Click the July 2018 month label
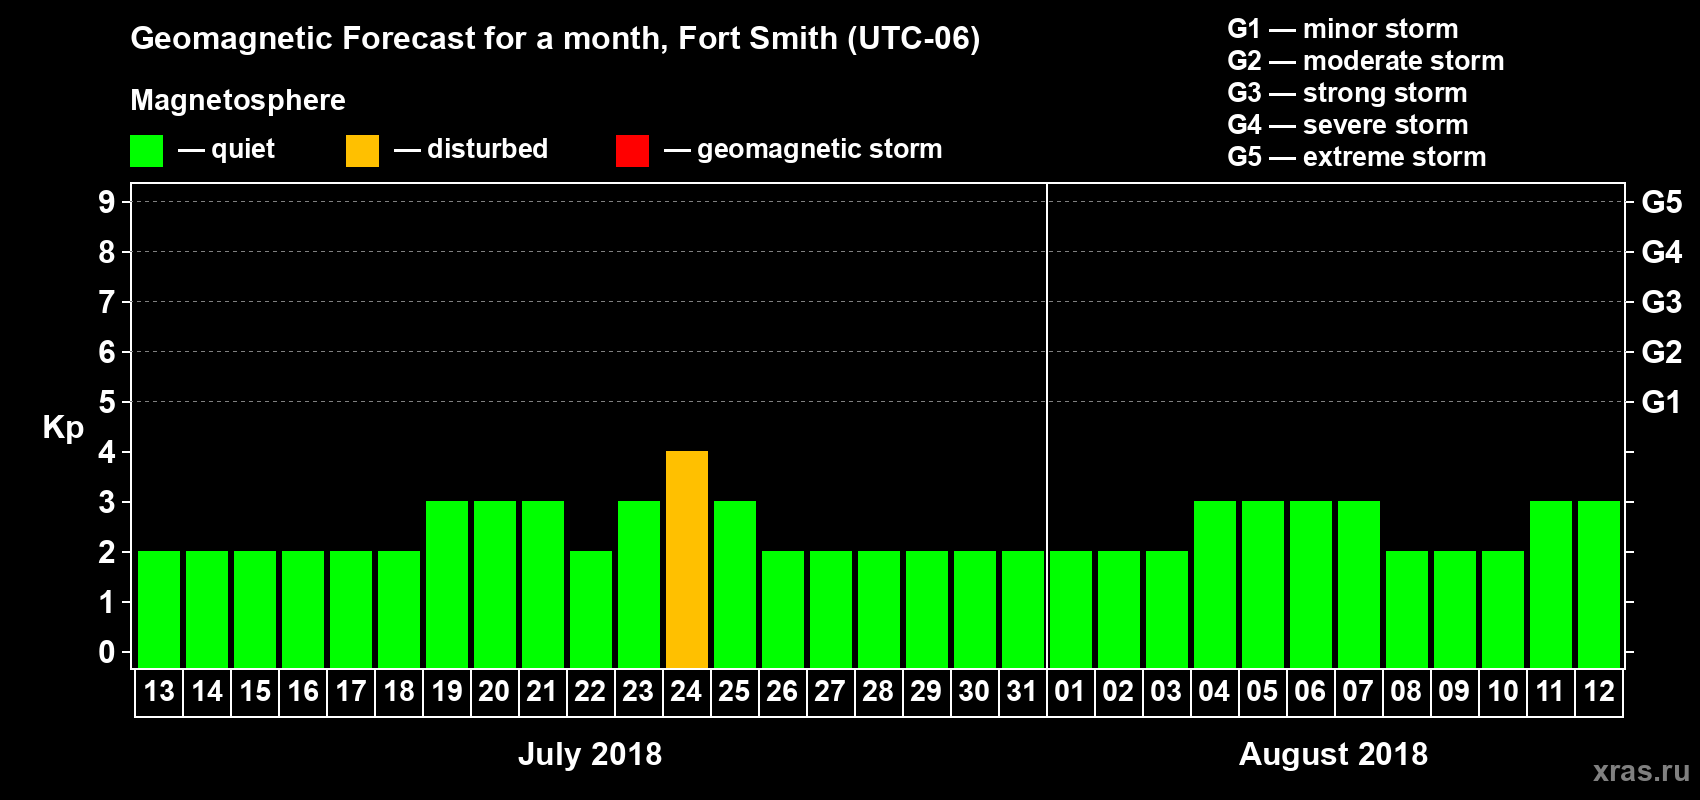Image resolution: width=1700 pixels, height=800 pixels. [590, 754]
